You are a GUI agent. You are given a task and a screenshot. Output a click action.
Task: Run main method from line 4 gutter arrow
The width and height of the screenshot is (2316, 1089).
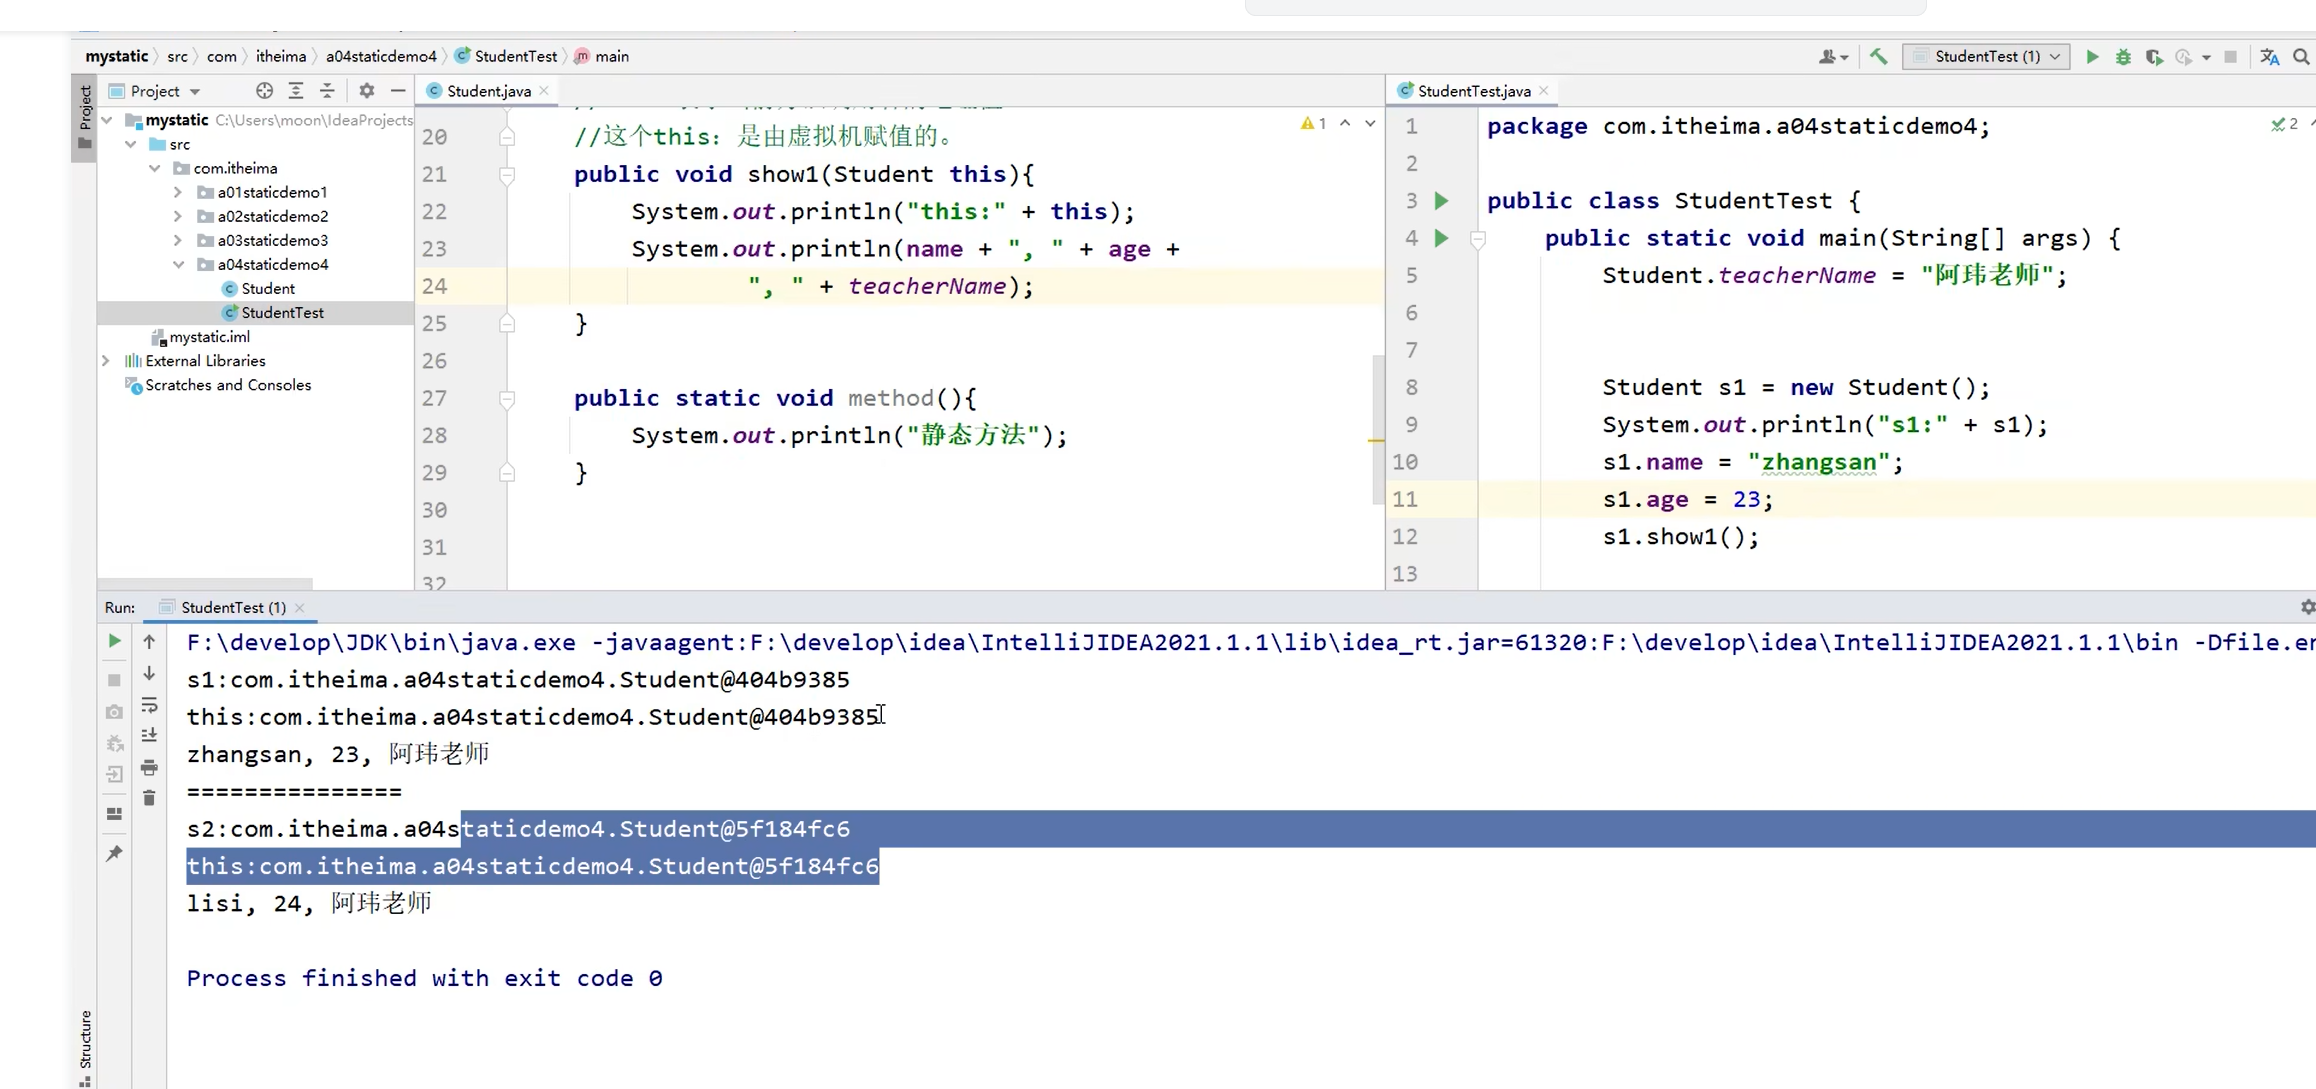tap(1440, 238)
